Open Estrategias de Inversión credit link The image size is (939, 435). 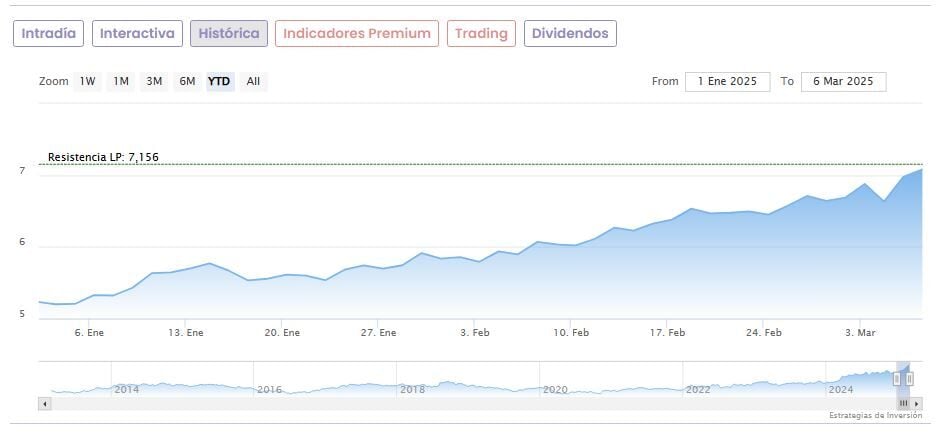[875, 415]
